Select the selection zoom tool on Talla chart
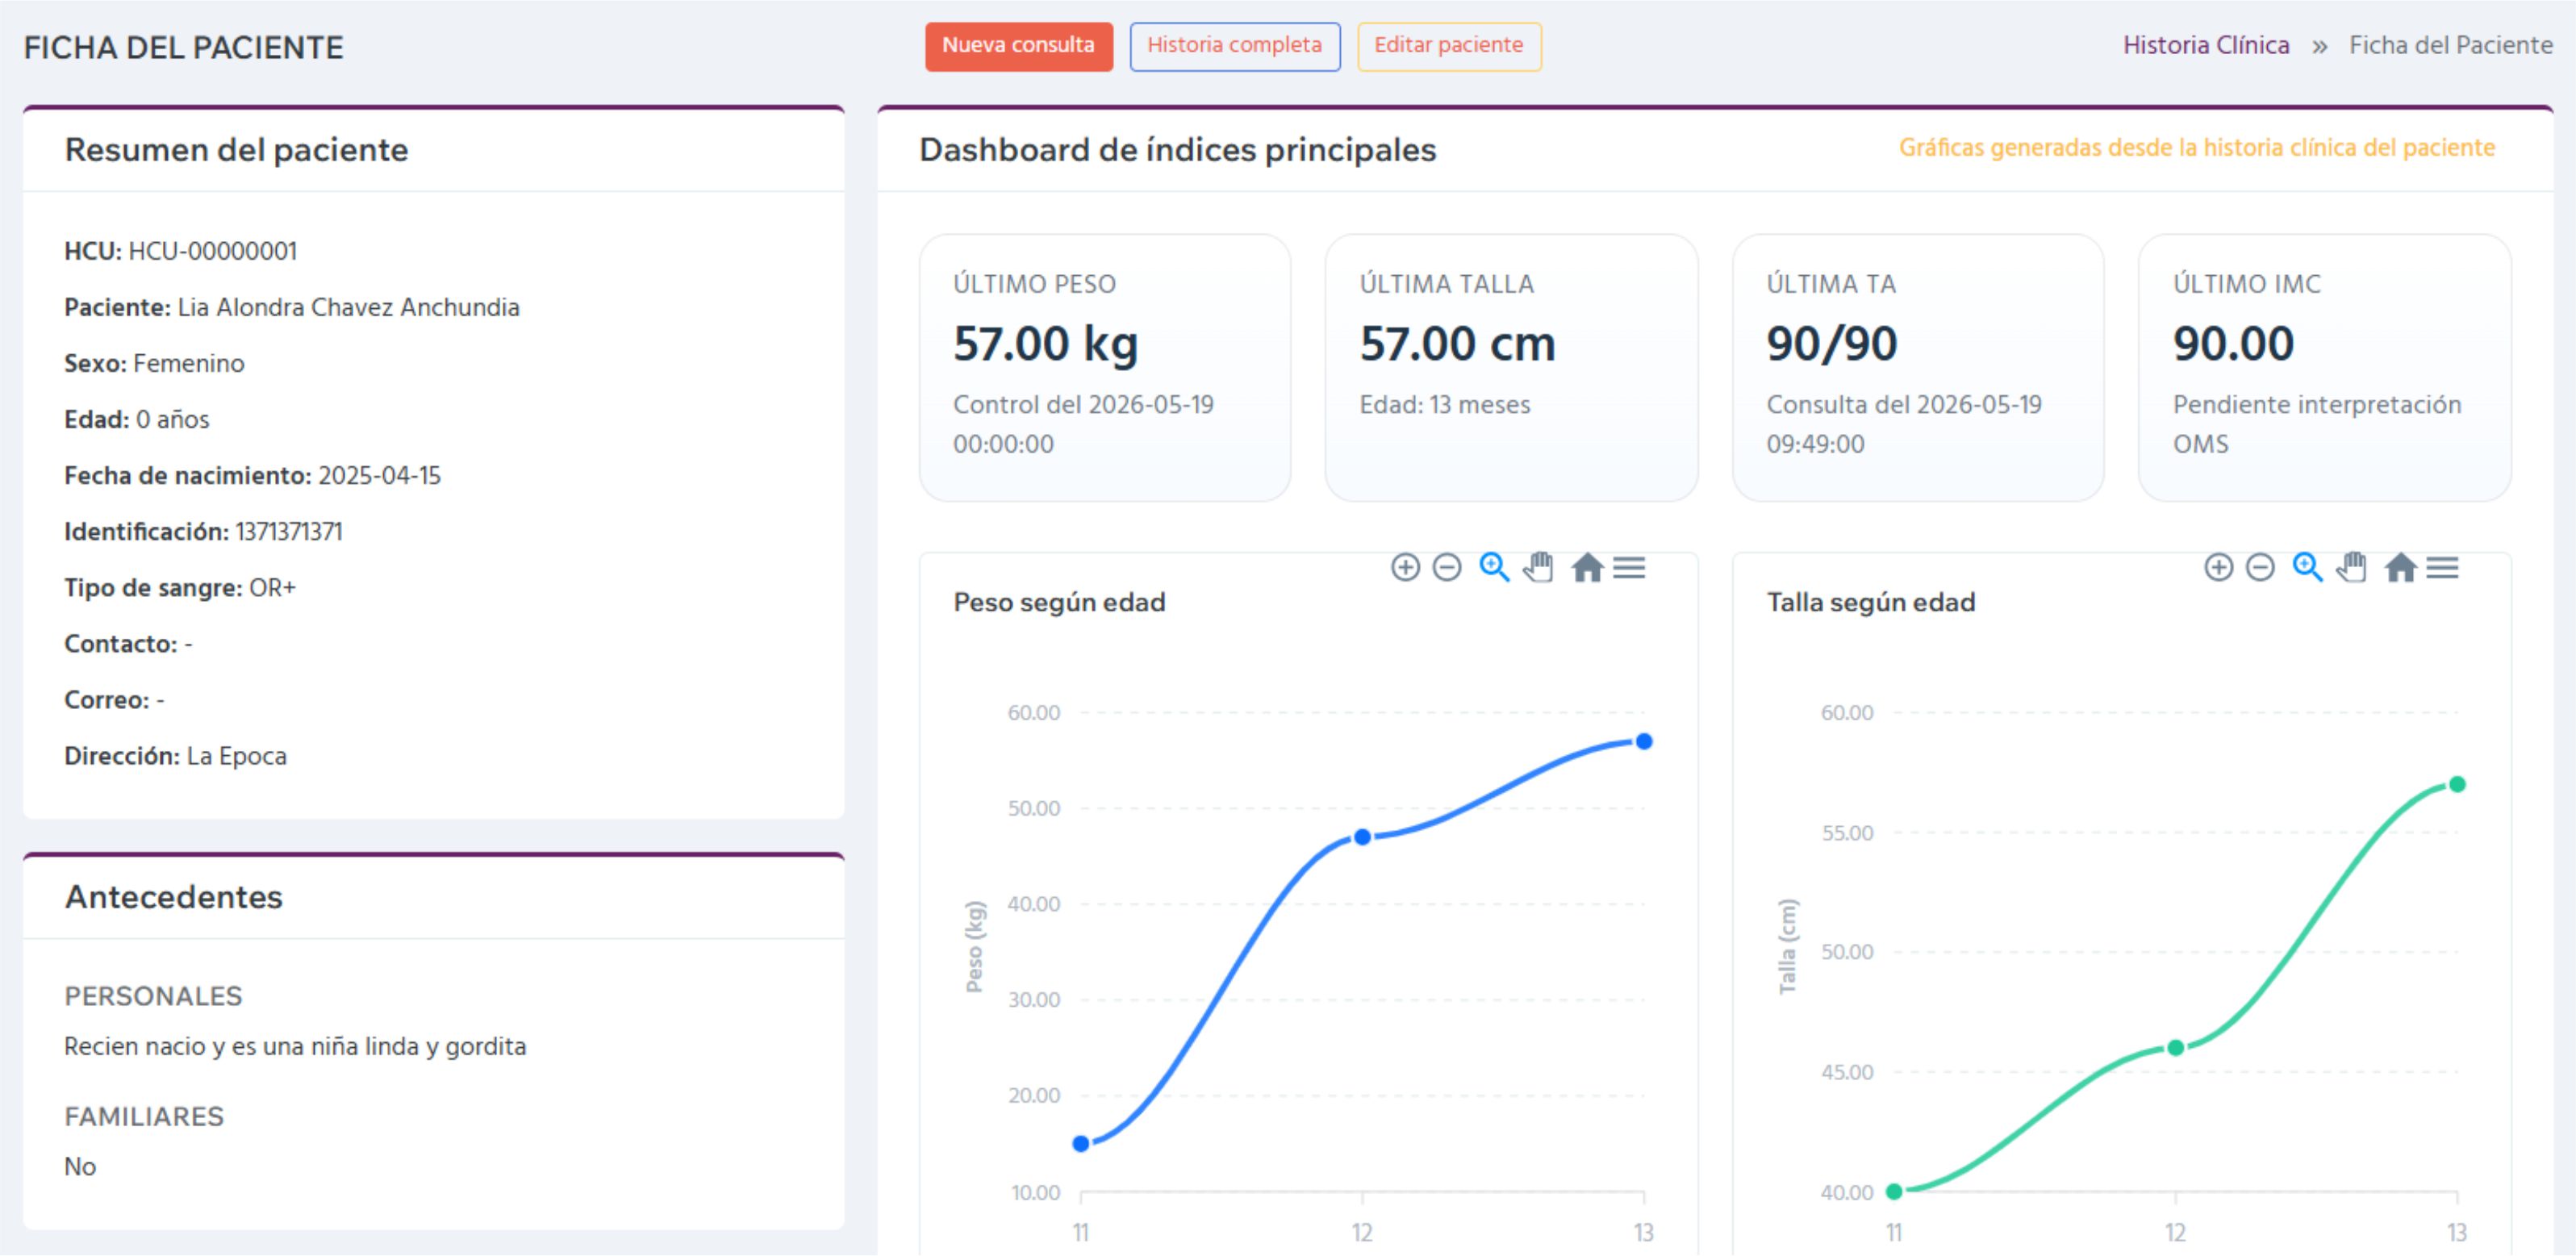 [x=2307, y=567]
